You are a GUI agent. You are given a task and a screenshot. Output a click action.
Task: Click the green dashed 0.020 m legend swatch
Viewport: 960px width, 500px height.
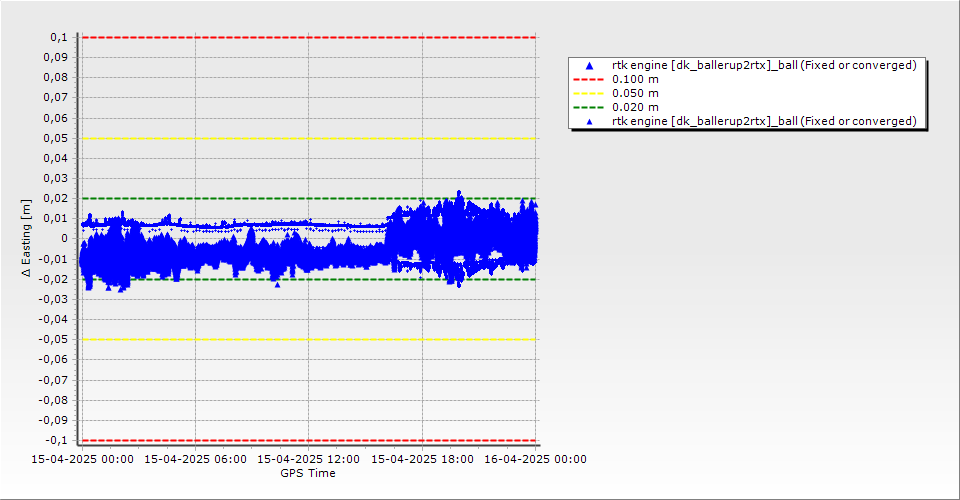click(588, 108)
